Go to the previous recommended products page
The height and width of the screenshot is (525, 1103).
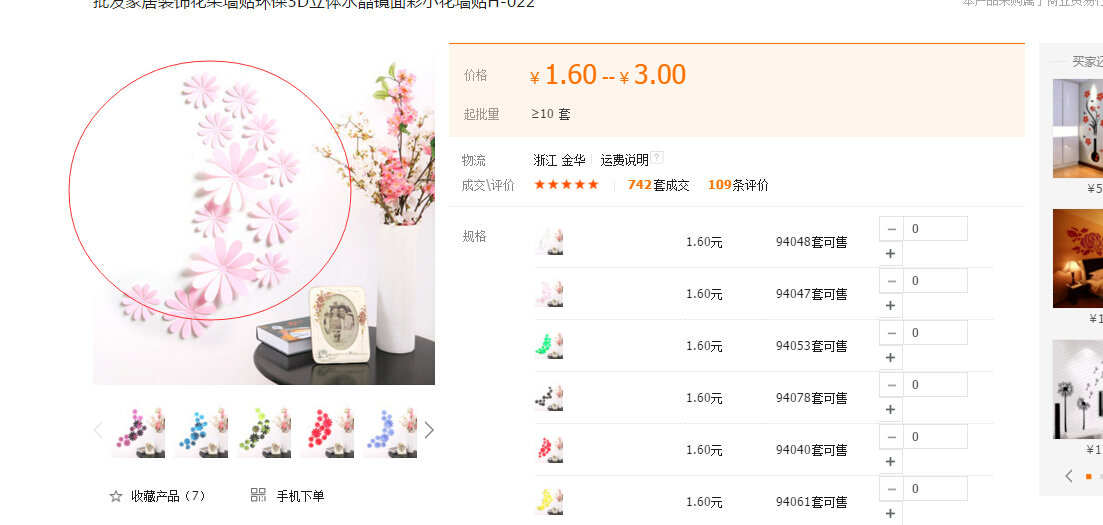(x=1069, y=476)
